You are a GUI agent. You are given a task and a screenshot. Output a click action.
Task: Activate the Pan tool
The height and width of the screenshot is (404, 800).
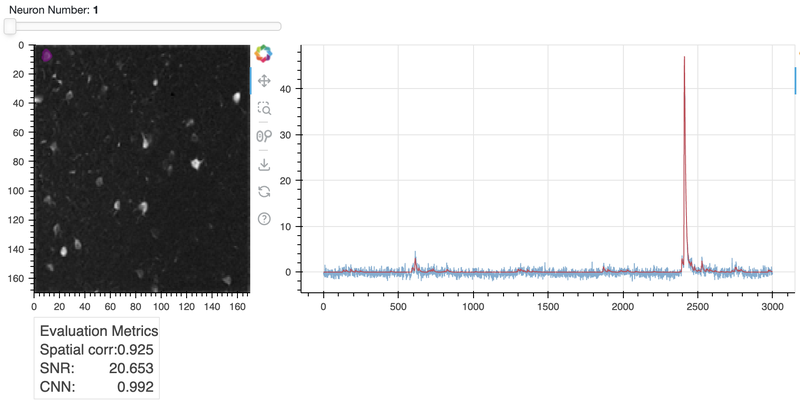click(264, 81)
